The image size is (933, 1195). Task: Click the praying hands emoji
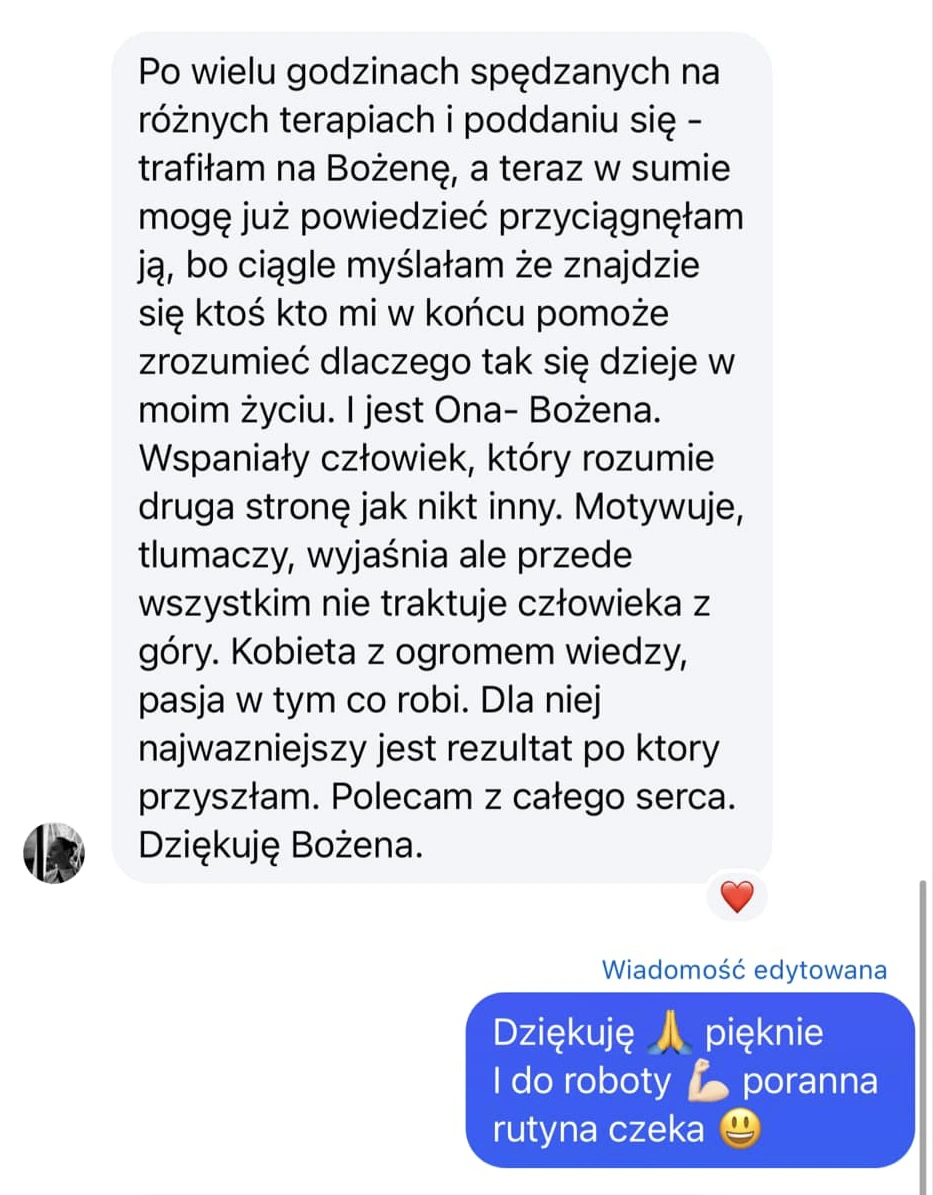click(x=669, y=1033)
